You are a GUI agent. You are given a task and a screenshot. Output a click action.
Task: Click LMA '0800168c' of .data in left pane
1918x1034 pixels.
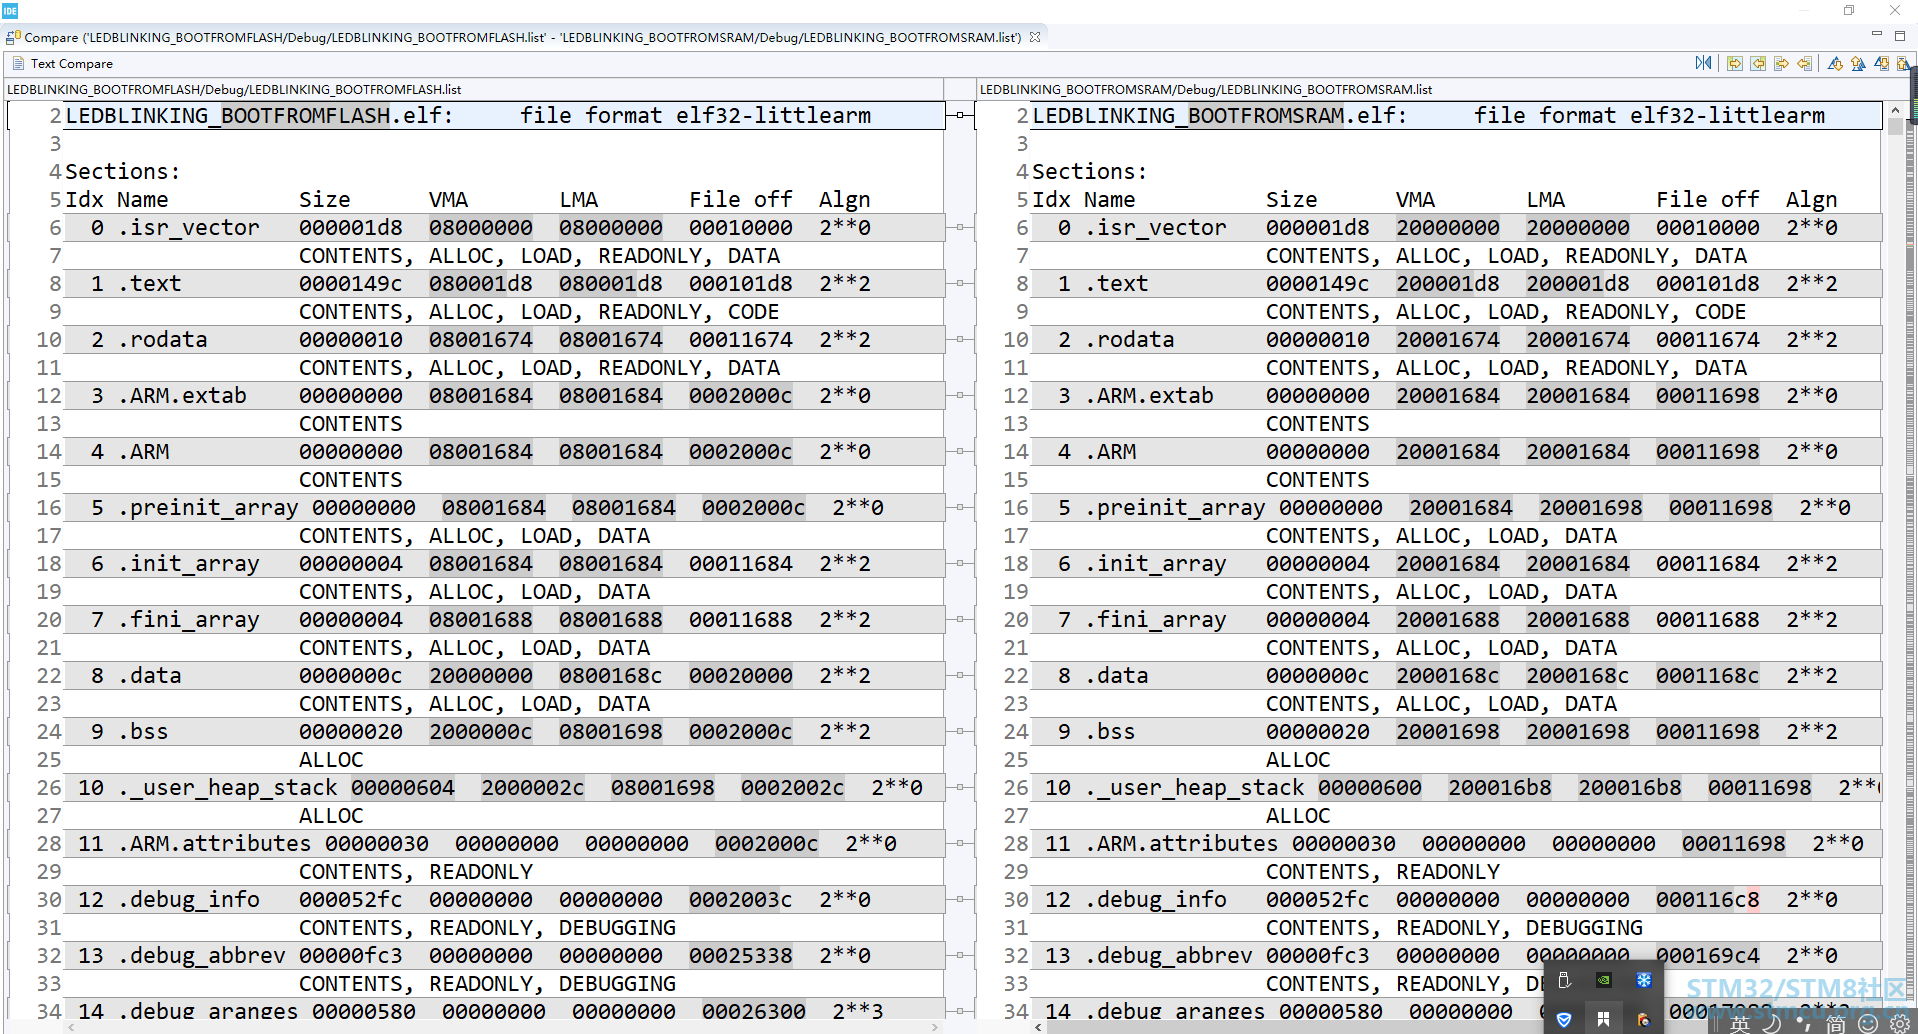[x=611, y=676]
